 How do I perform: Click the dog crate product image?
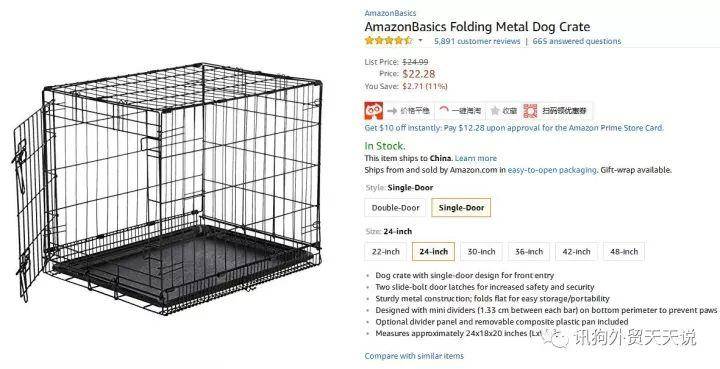(168, 188)
